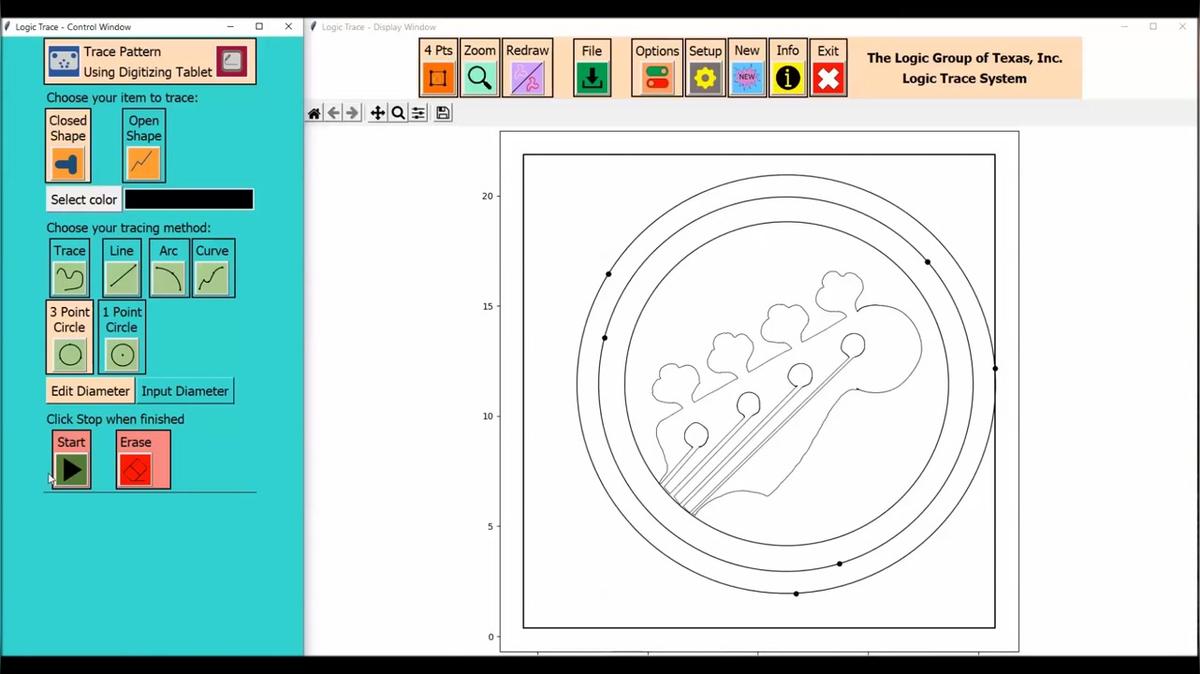Select the 3 Point Circle tool
This screenshot has width=1200, height=674.
[70, 338]
